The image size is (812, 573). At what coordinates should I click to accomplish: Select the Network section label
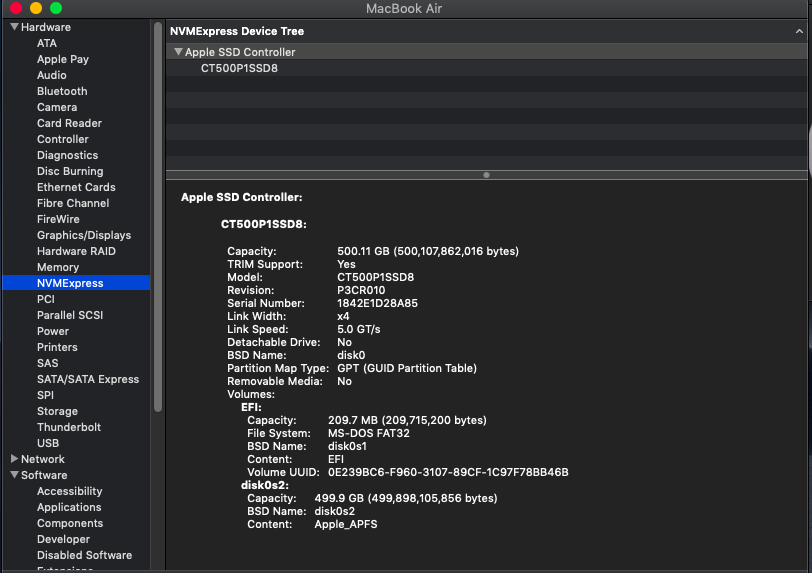pos(42,460)
